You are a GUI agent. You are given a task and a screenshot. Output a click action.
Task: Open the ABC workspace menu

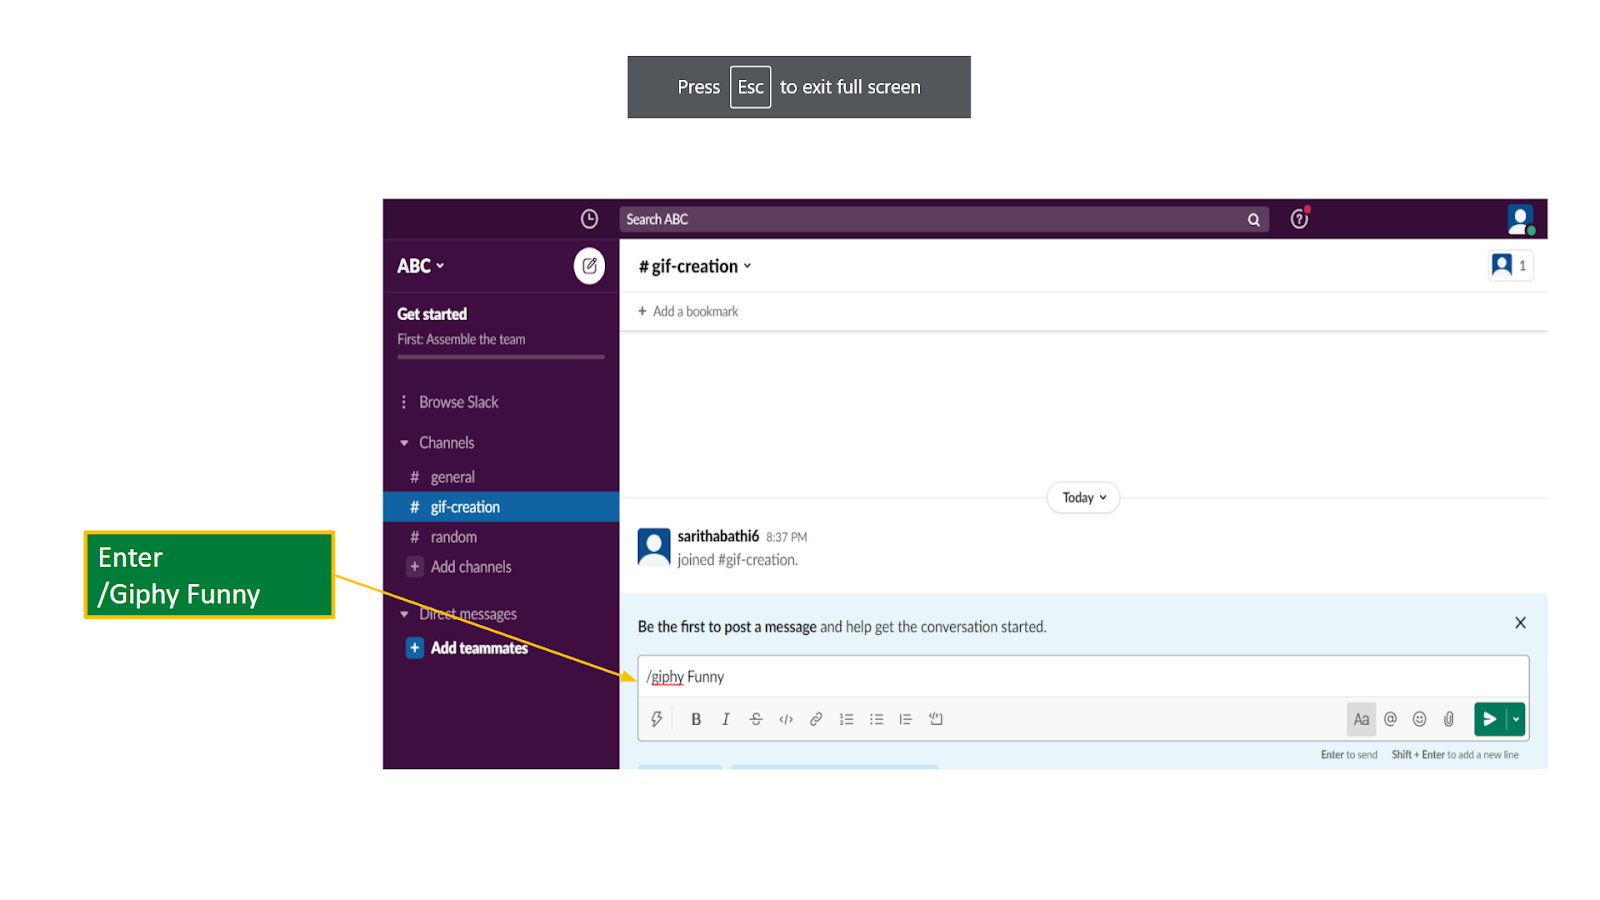[420, 265]
